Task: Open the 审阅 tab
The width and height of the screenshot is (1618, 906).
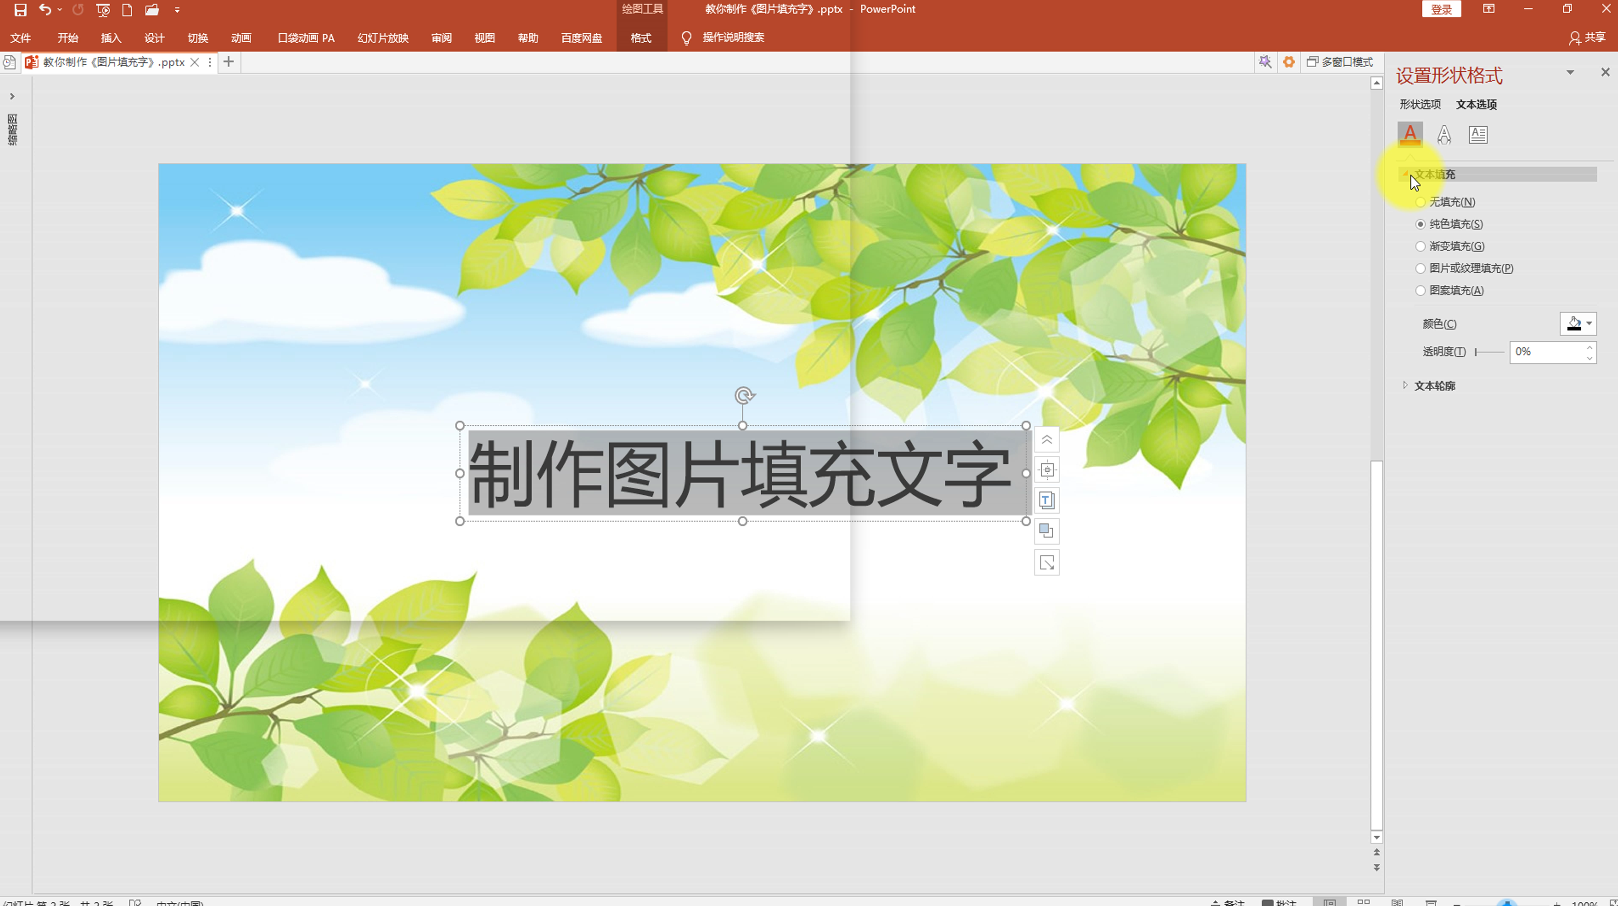Action: pyautogui.click(x=441, y=38)
